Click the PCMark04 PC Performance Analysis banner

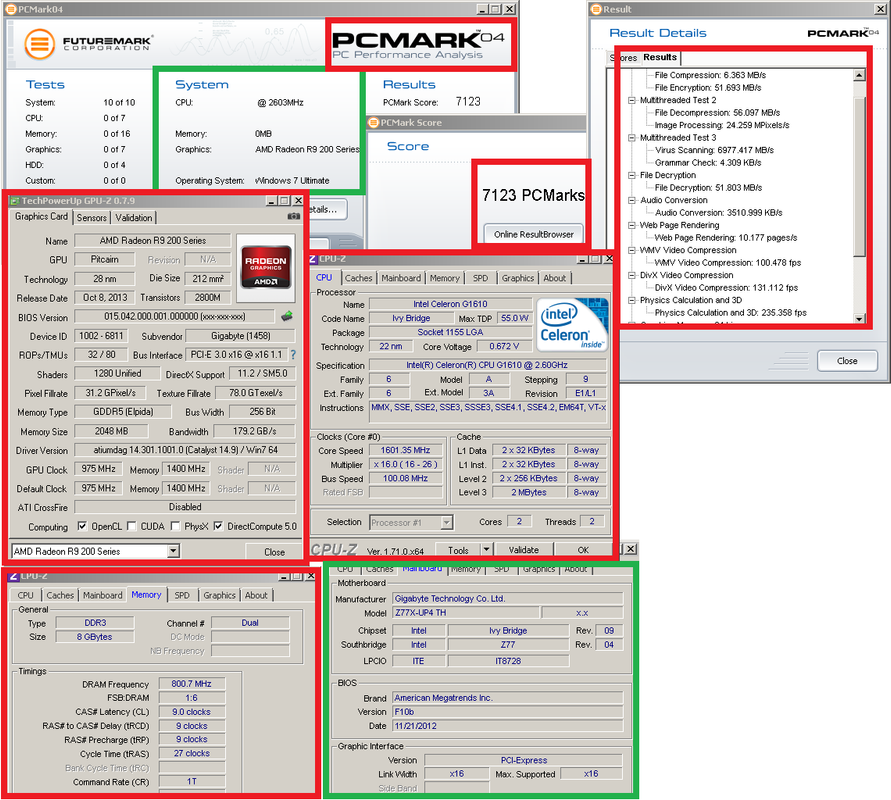coord(419,45)
